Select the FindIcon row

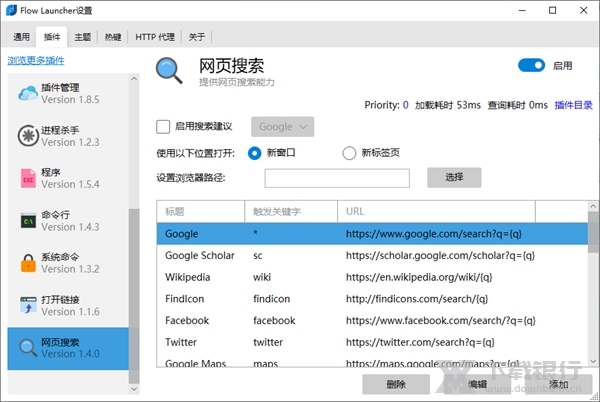372,299
